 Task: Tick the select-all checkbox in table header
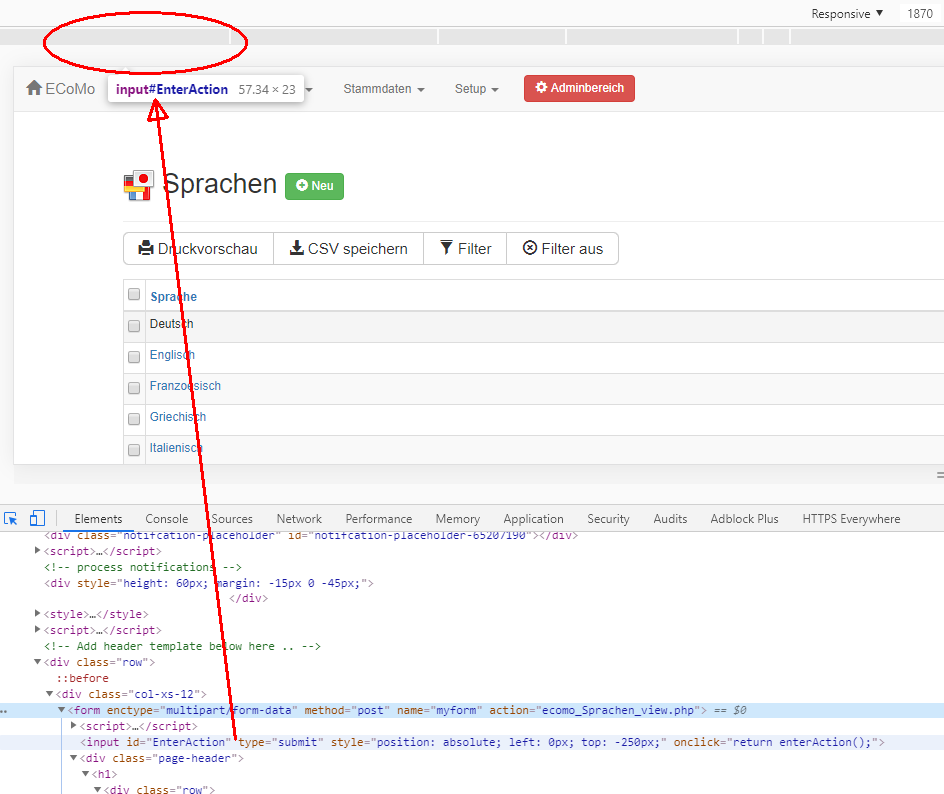(x=134, y=294)
